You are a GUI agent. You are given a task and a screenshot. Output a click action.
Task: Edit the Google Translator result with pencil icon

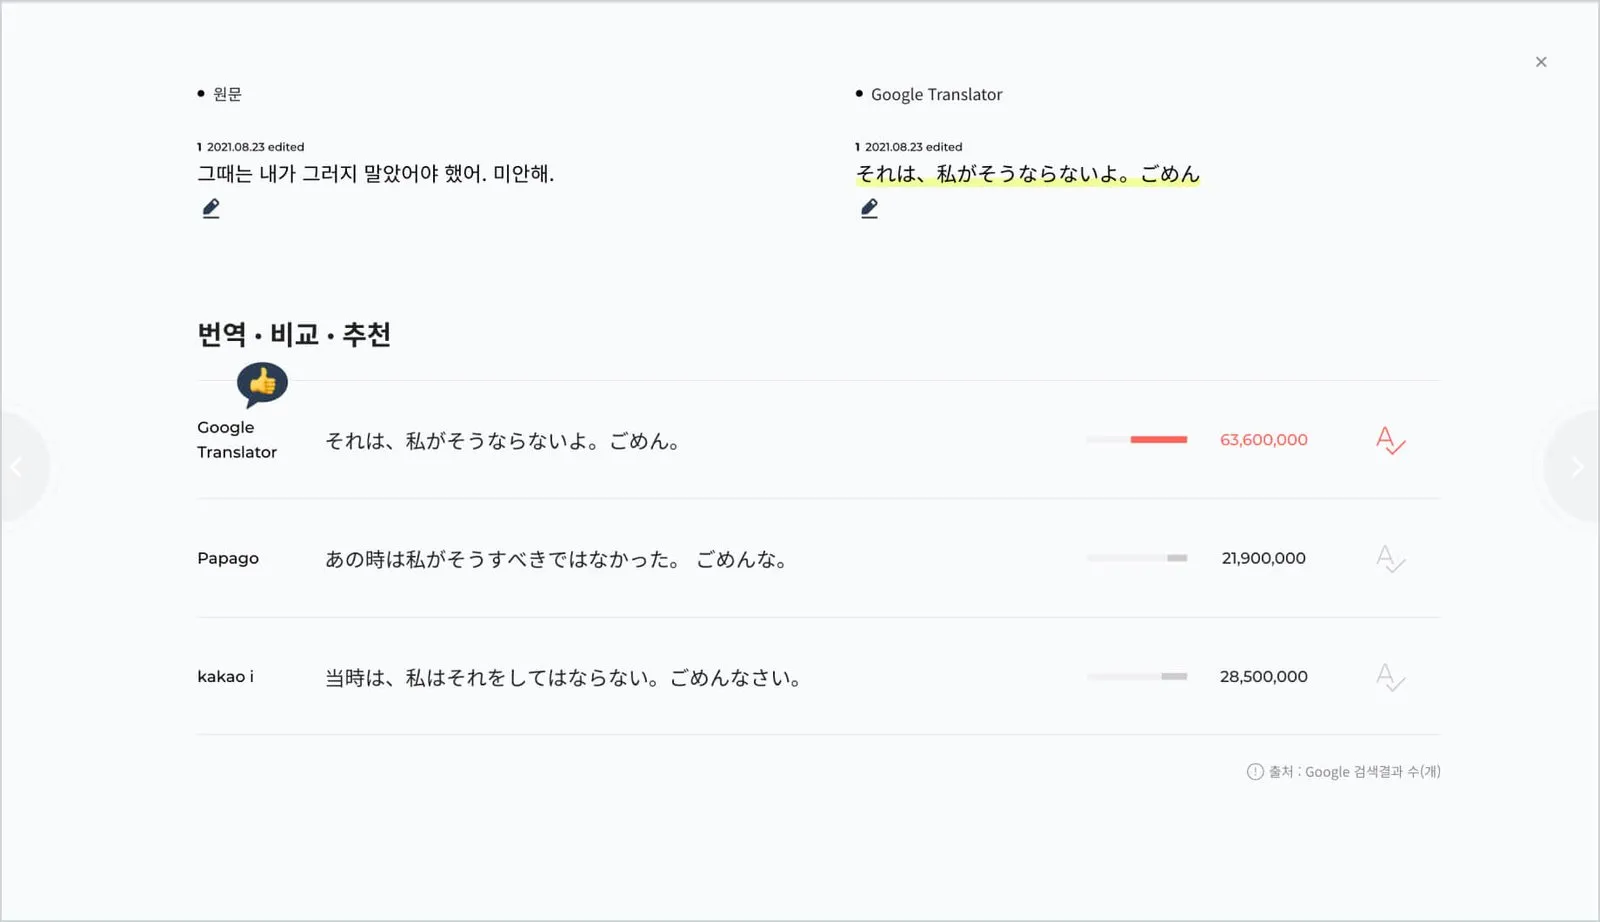(x=869, y=209)
